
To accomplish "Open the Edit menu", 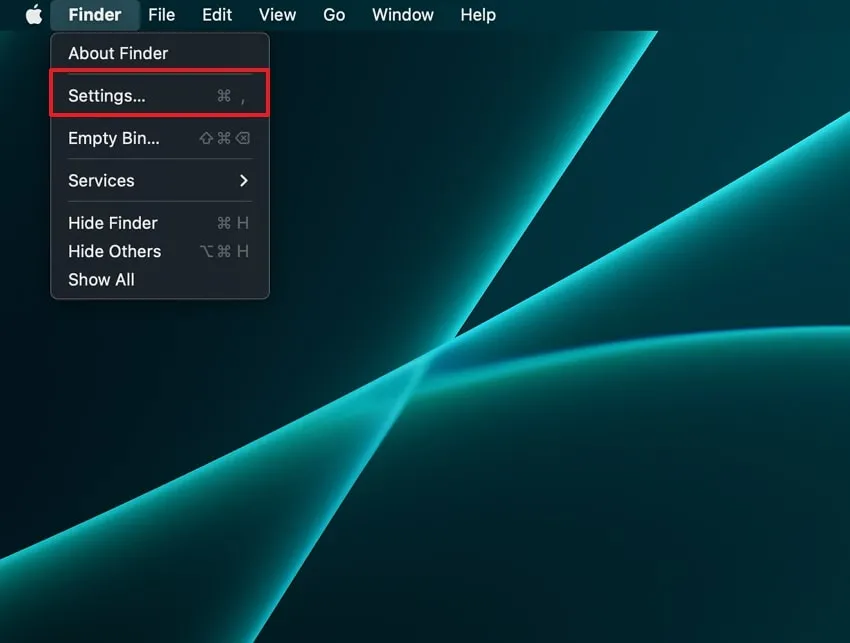I will click(x=217, y=15).
